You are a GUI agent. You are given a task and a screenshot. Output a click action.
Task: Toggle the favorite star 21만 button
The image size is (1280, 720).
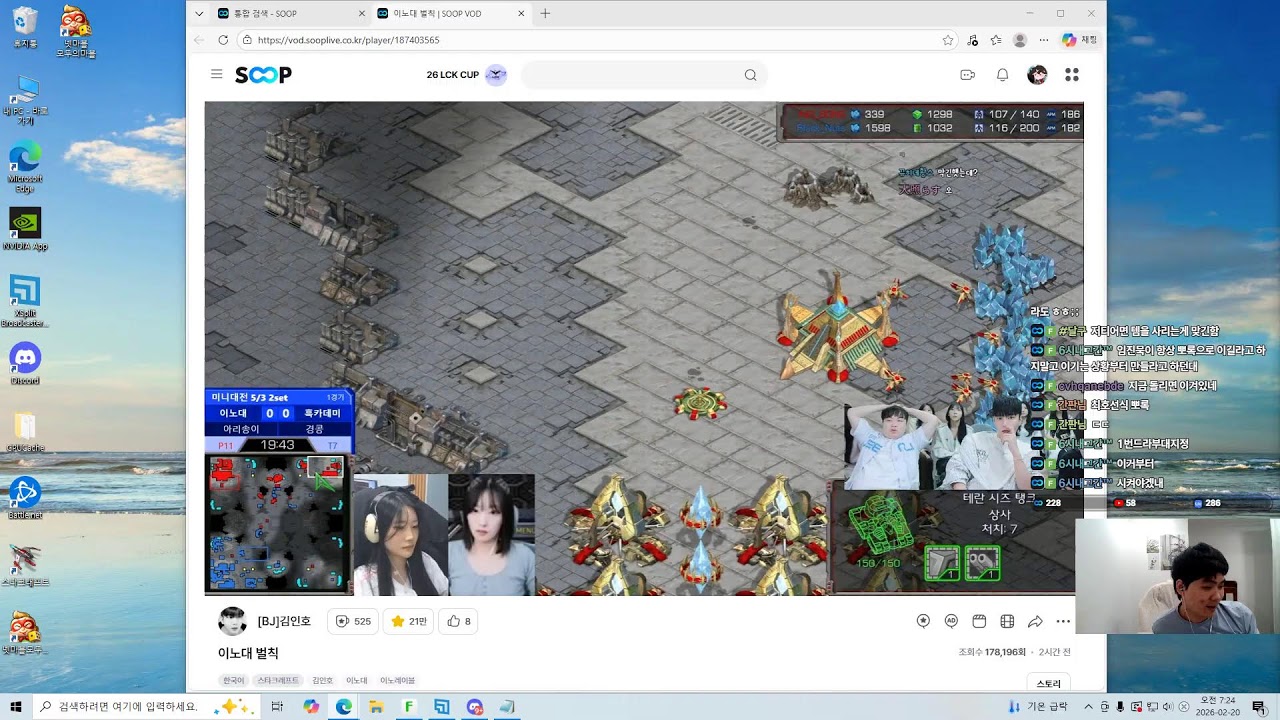(x=409, y=621)
